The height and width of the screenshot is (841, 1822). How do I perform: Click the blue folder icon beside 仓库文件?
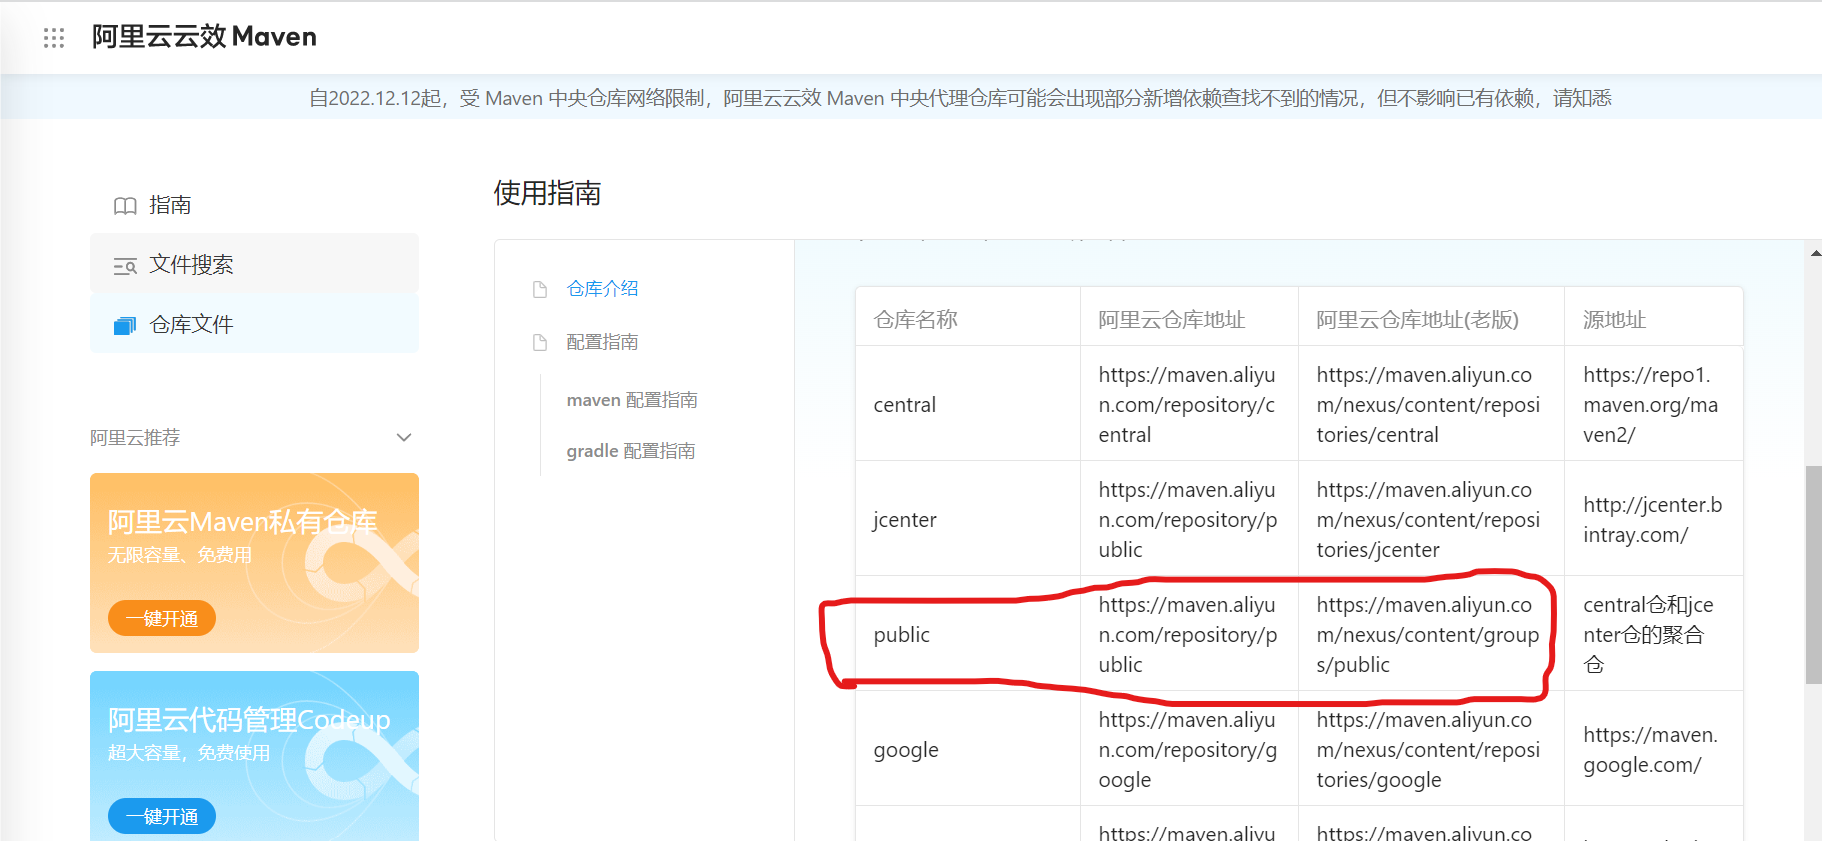[x=125, y=326]
